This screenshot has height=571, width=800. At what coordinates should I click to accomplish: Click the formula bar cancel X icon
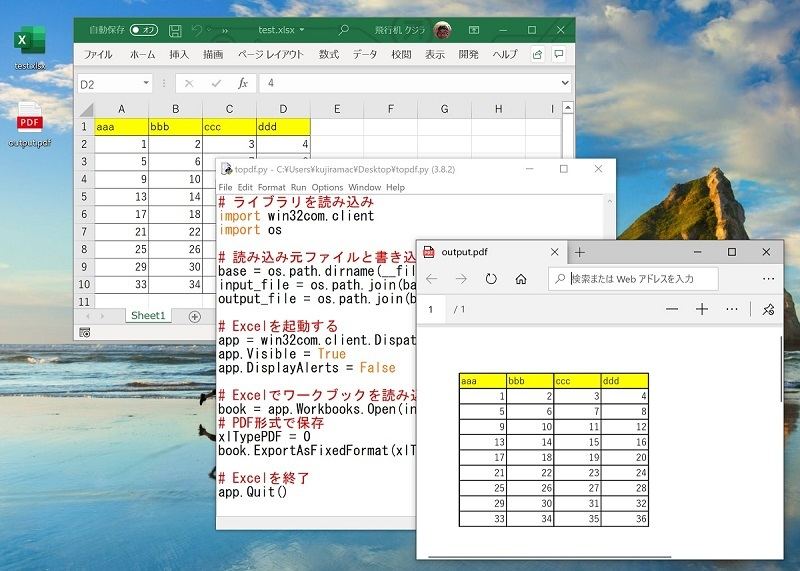[189, 83]
